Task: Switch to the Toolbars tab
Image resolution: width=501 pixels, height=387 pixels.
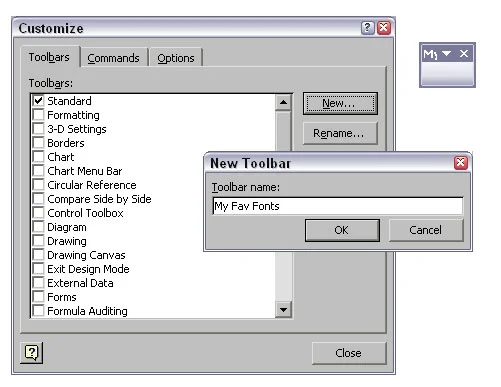Action: click(x=49, y=57)
